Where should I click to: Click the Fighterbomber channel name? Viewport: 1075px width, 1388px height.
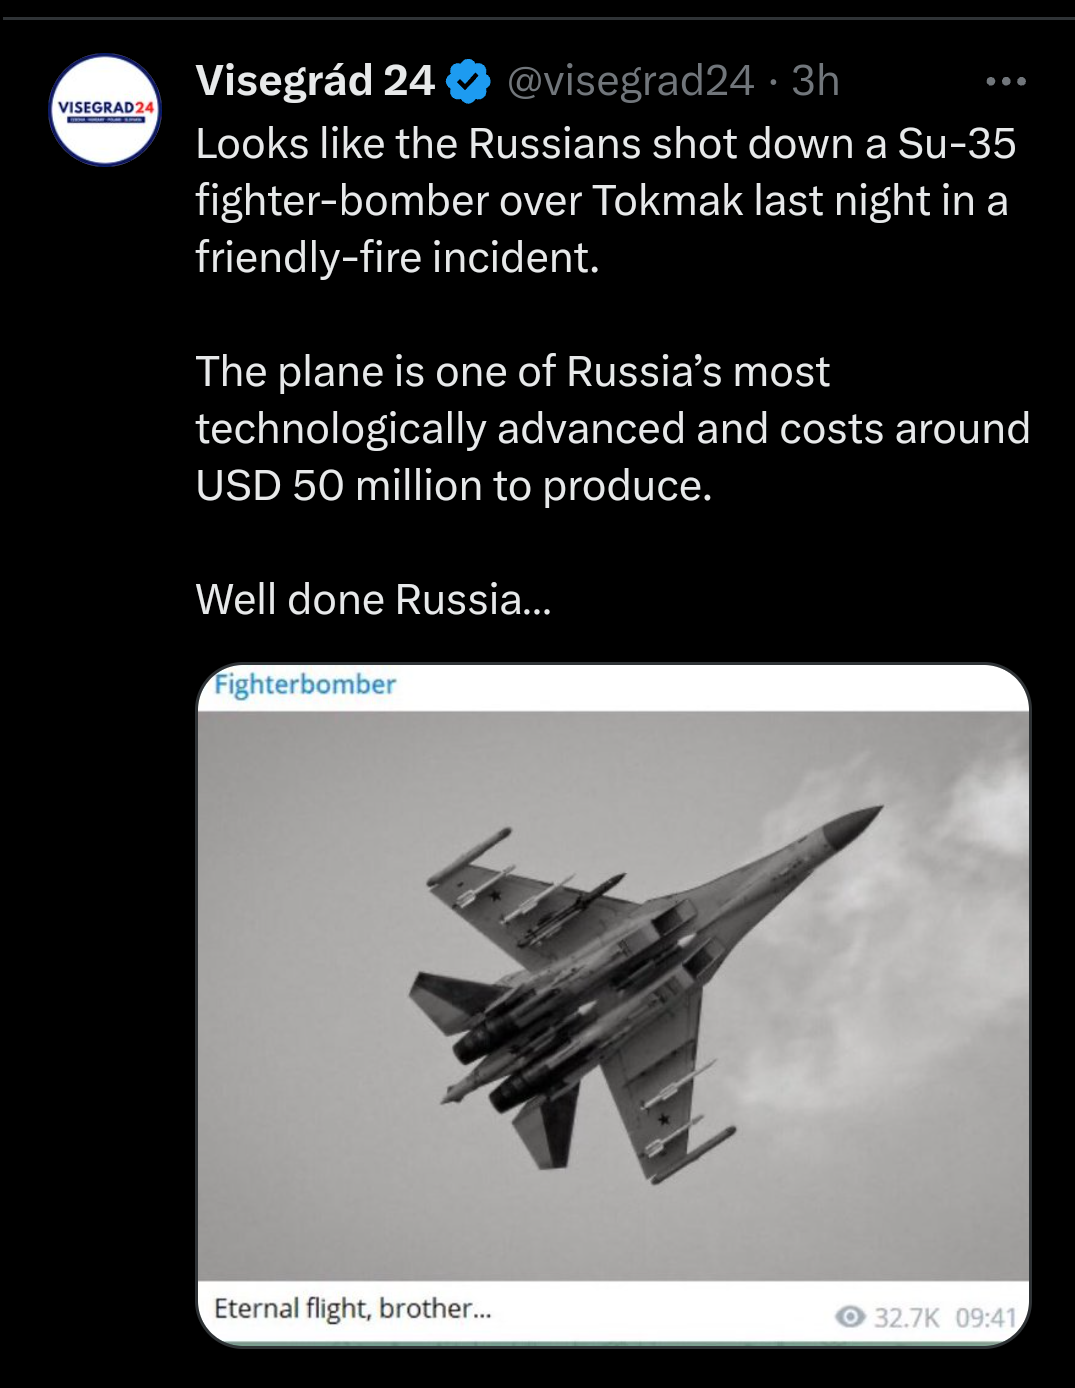[x=305, y=685]
